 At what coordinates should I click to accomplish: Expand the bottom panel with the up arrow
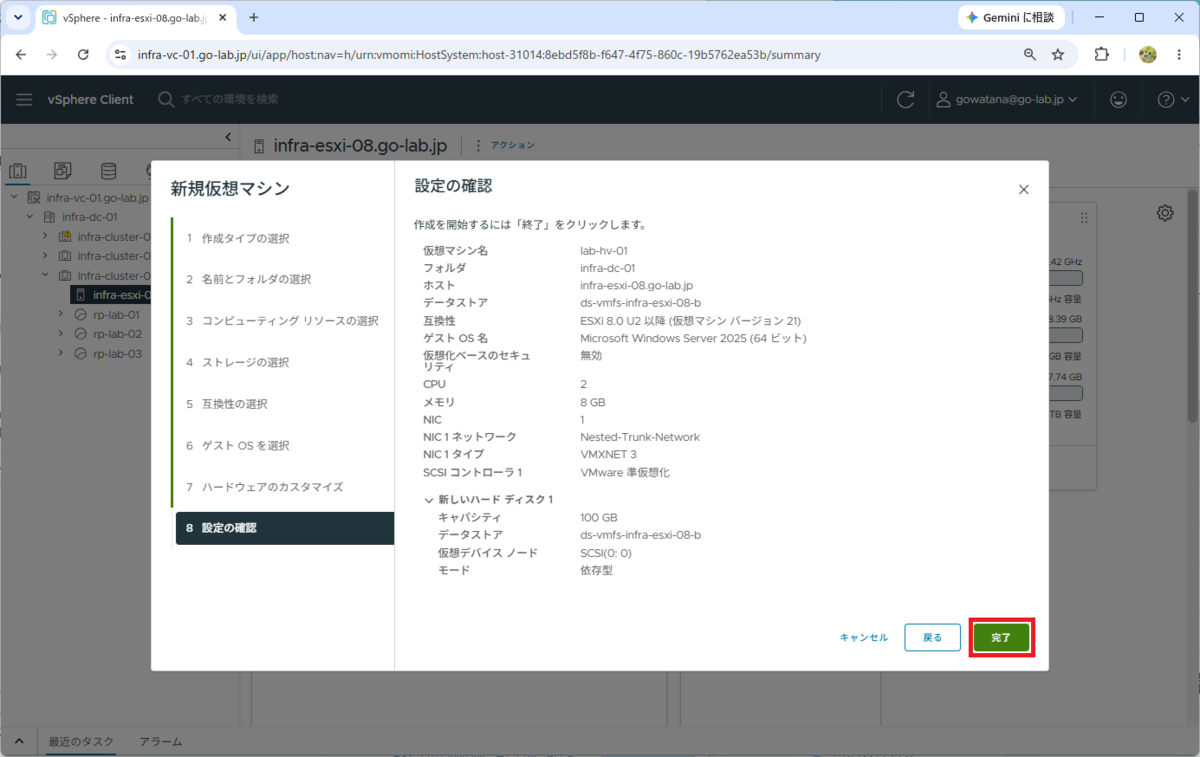[x=18, y=742]
